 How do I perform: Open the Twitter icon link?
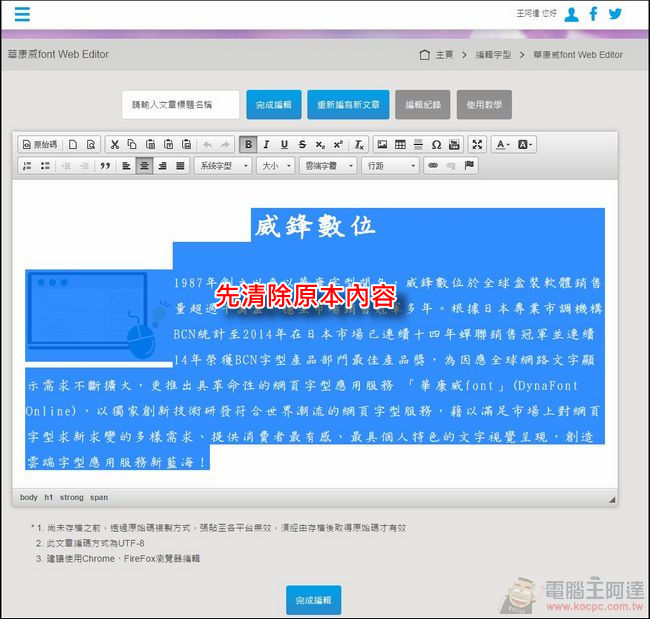click(x=615, y=14)
